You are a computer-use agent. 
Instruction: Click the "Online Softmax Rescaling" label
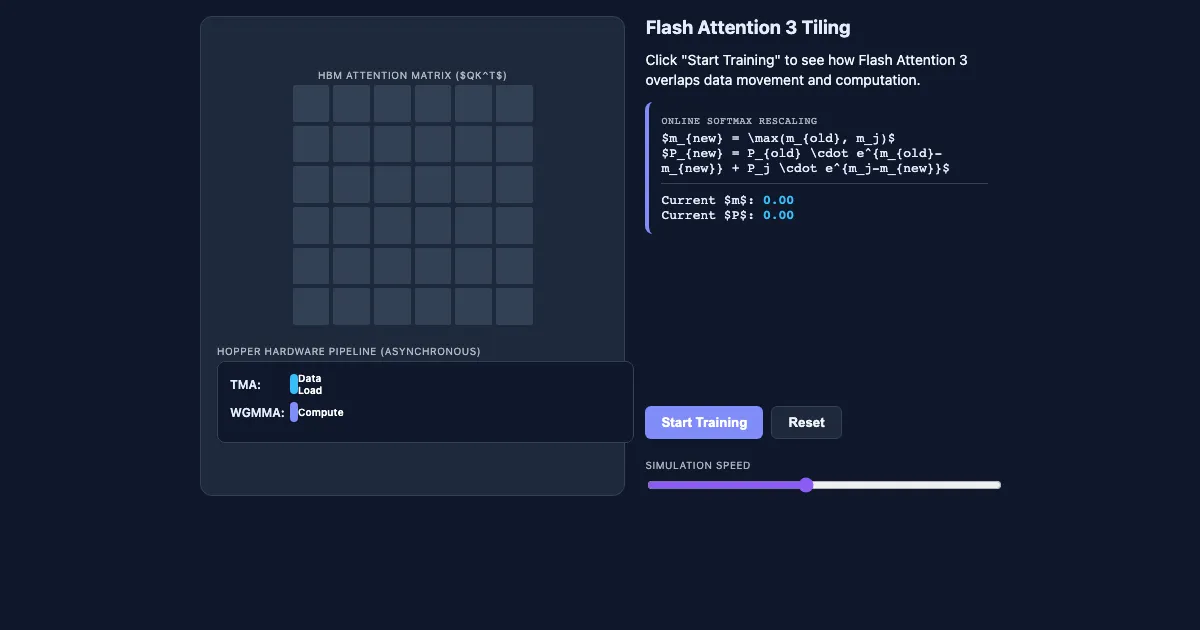739,121
